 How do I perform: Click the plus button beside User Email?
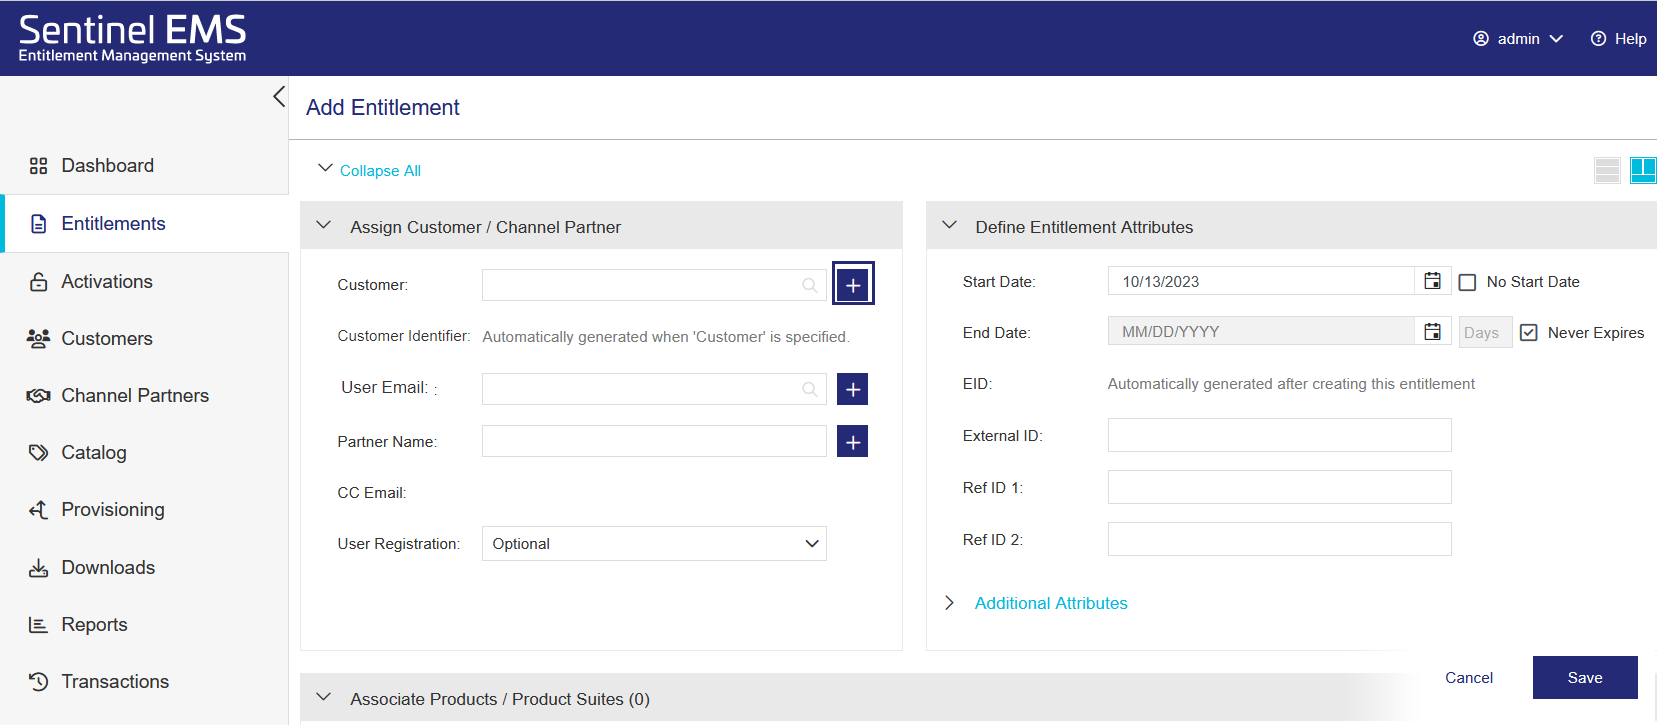[x=852, y=389]
